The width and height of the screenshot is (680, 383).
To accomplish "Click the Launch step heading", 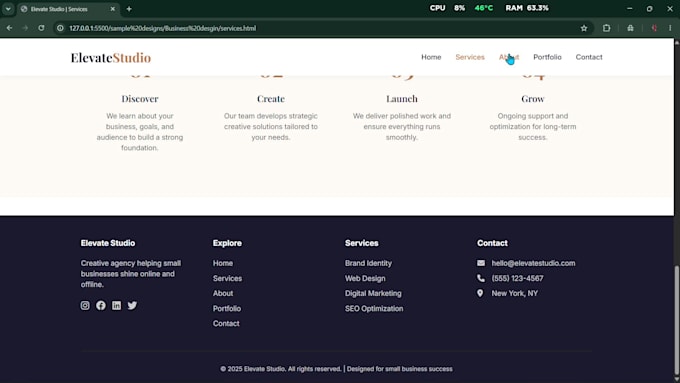I will (x=402, y=98).
